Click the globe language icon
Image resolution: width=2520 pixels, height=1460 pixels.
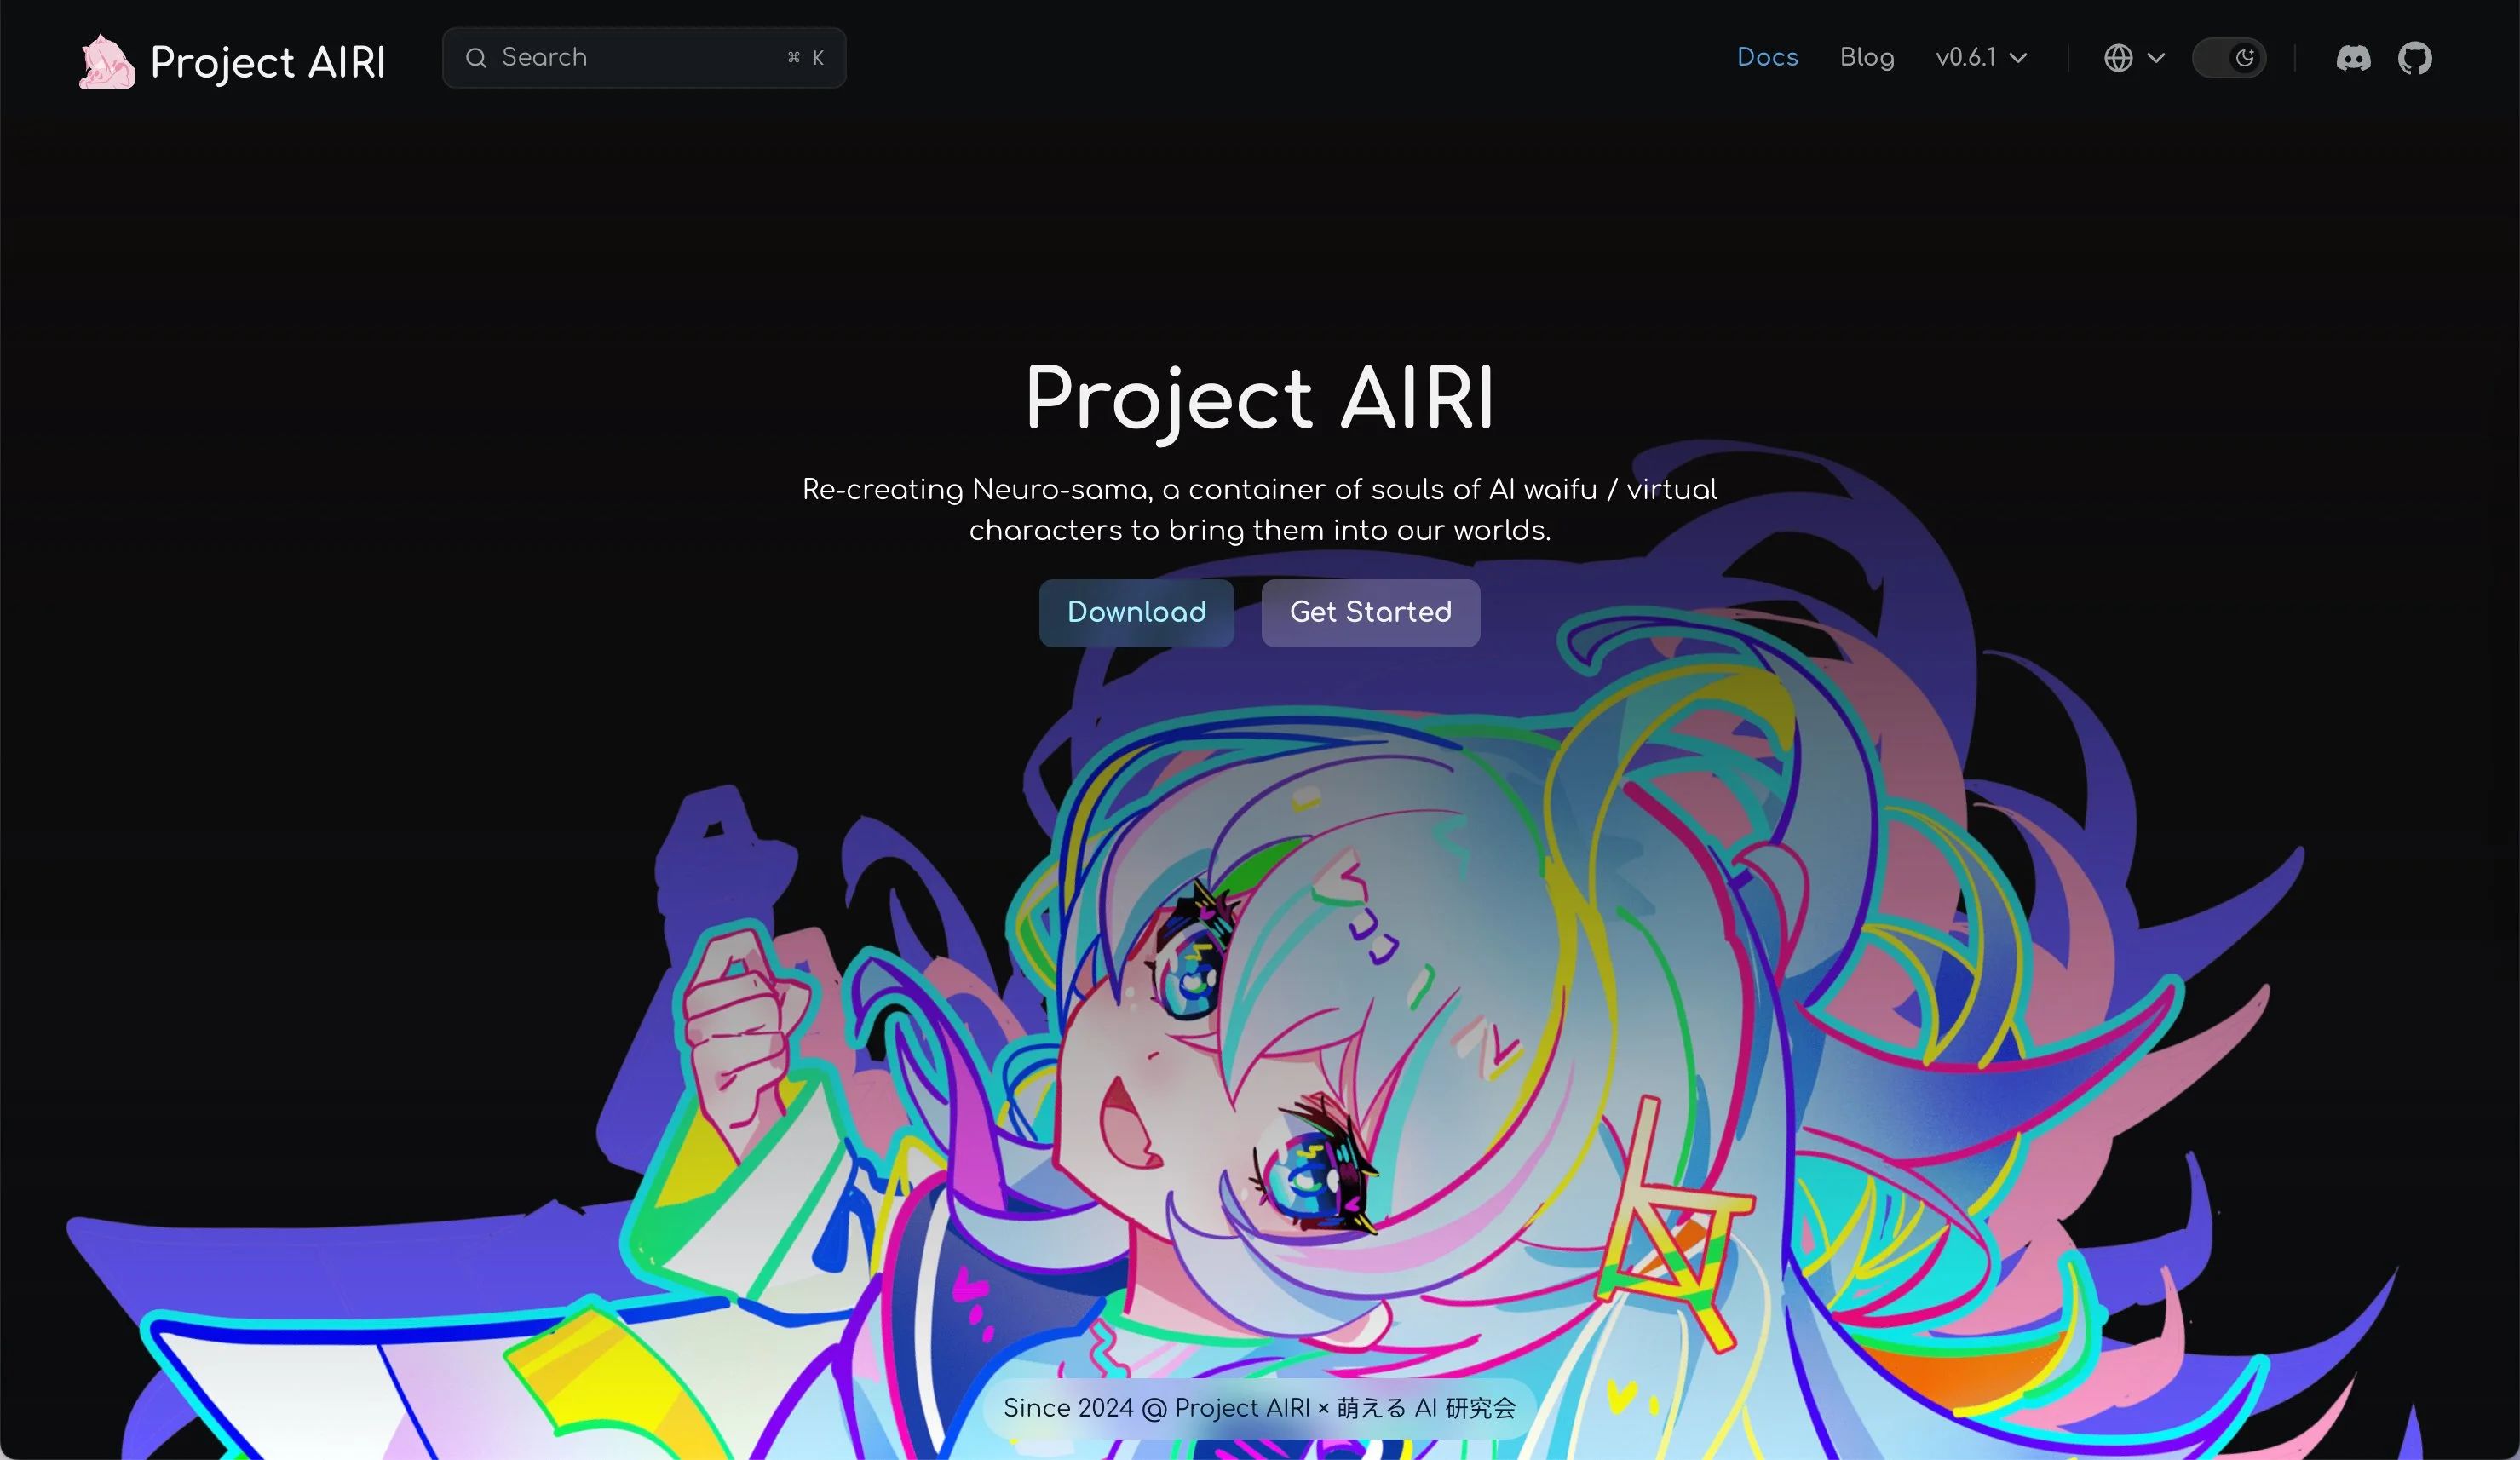[x=2118, y=58]
